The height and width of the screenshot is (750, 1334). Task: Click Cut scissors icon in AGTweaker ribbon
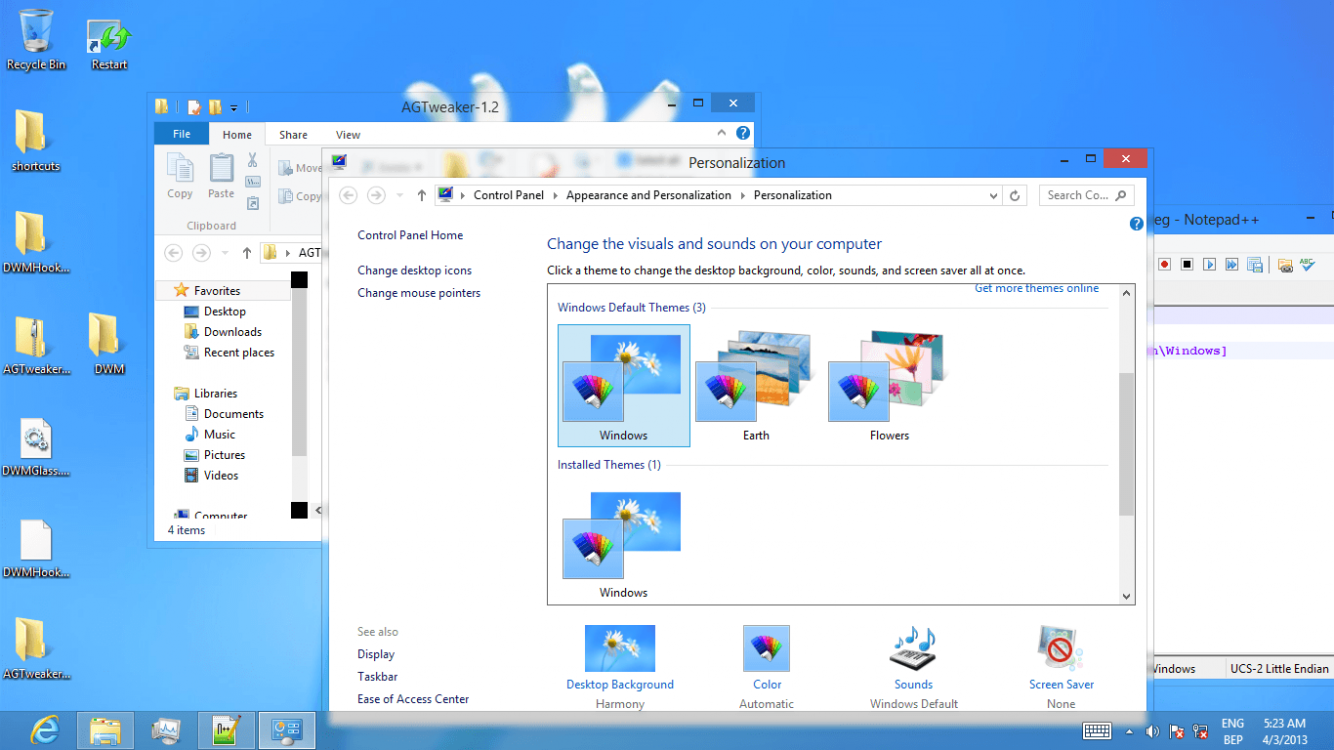(252, 160)
